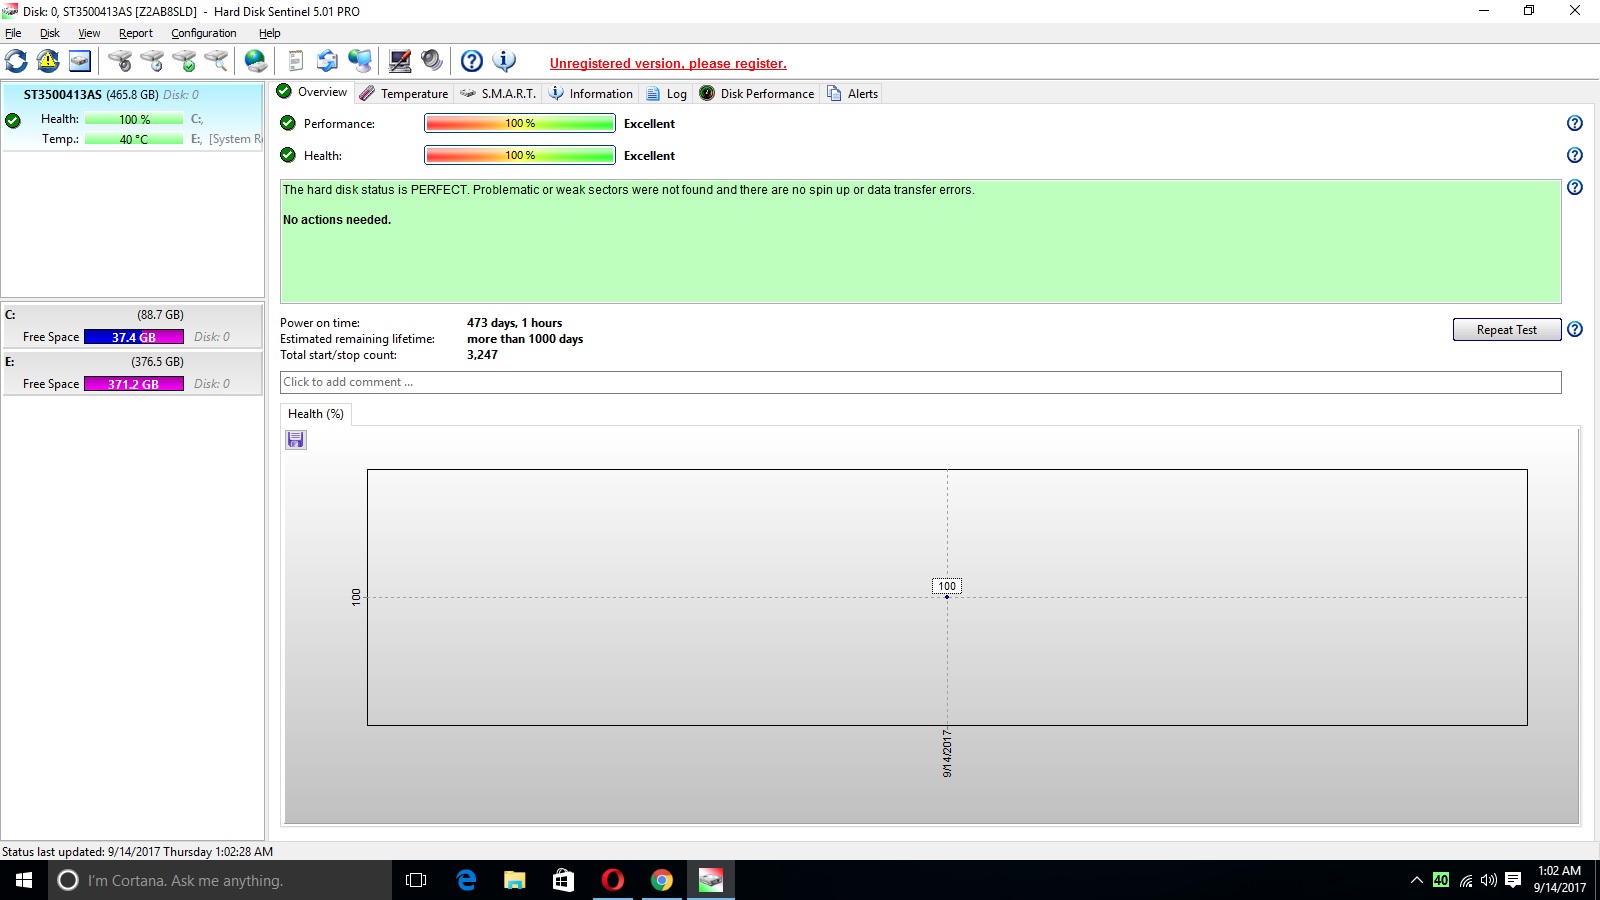Open the Windows Start menu
Screen dimensions: 1600x900
(24, 880)
